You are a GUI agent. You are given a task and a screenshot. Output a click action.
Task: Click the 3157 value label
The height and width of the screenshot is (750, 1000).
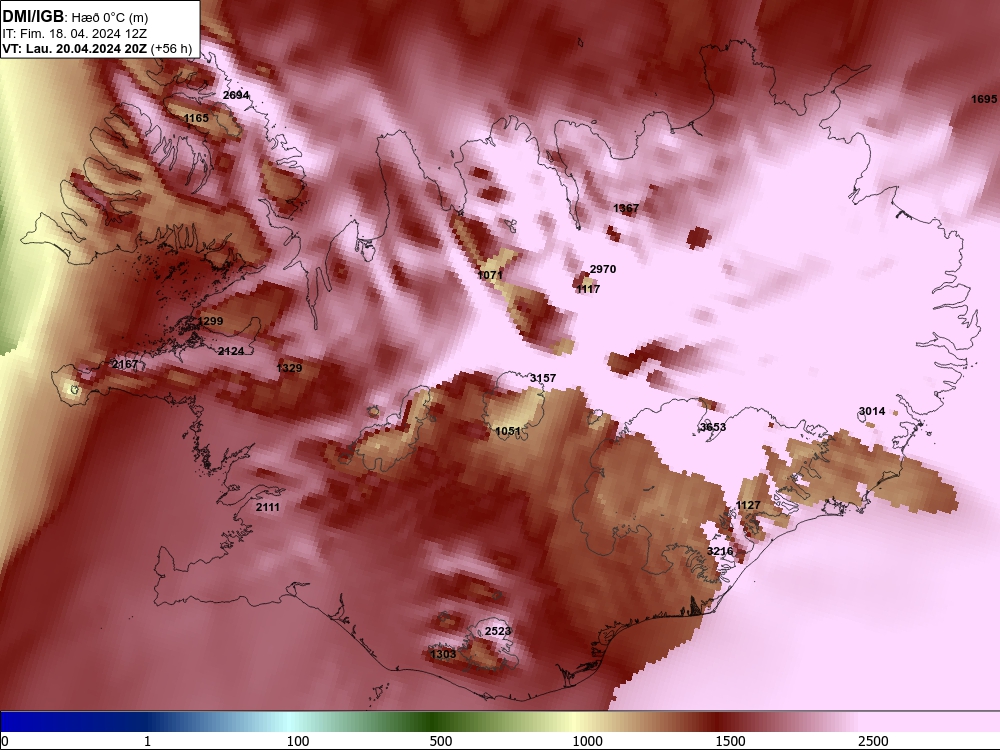pos(543,378)
